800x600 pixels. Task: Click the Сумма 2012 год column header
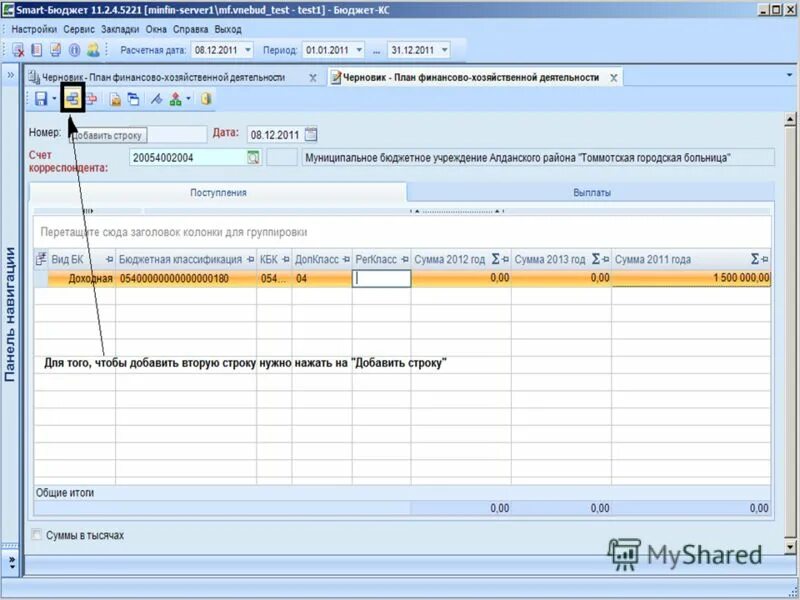point(461,259)
